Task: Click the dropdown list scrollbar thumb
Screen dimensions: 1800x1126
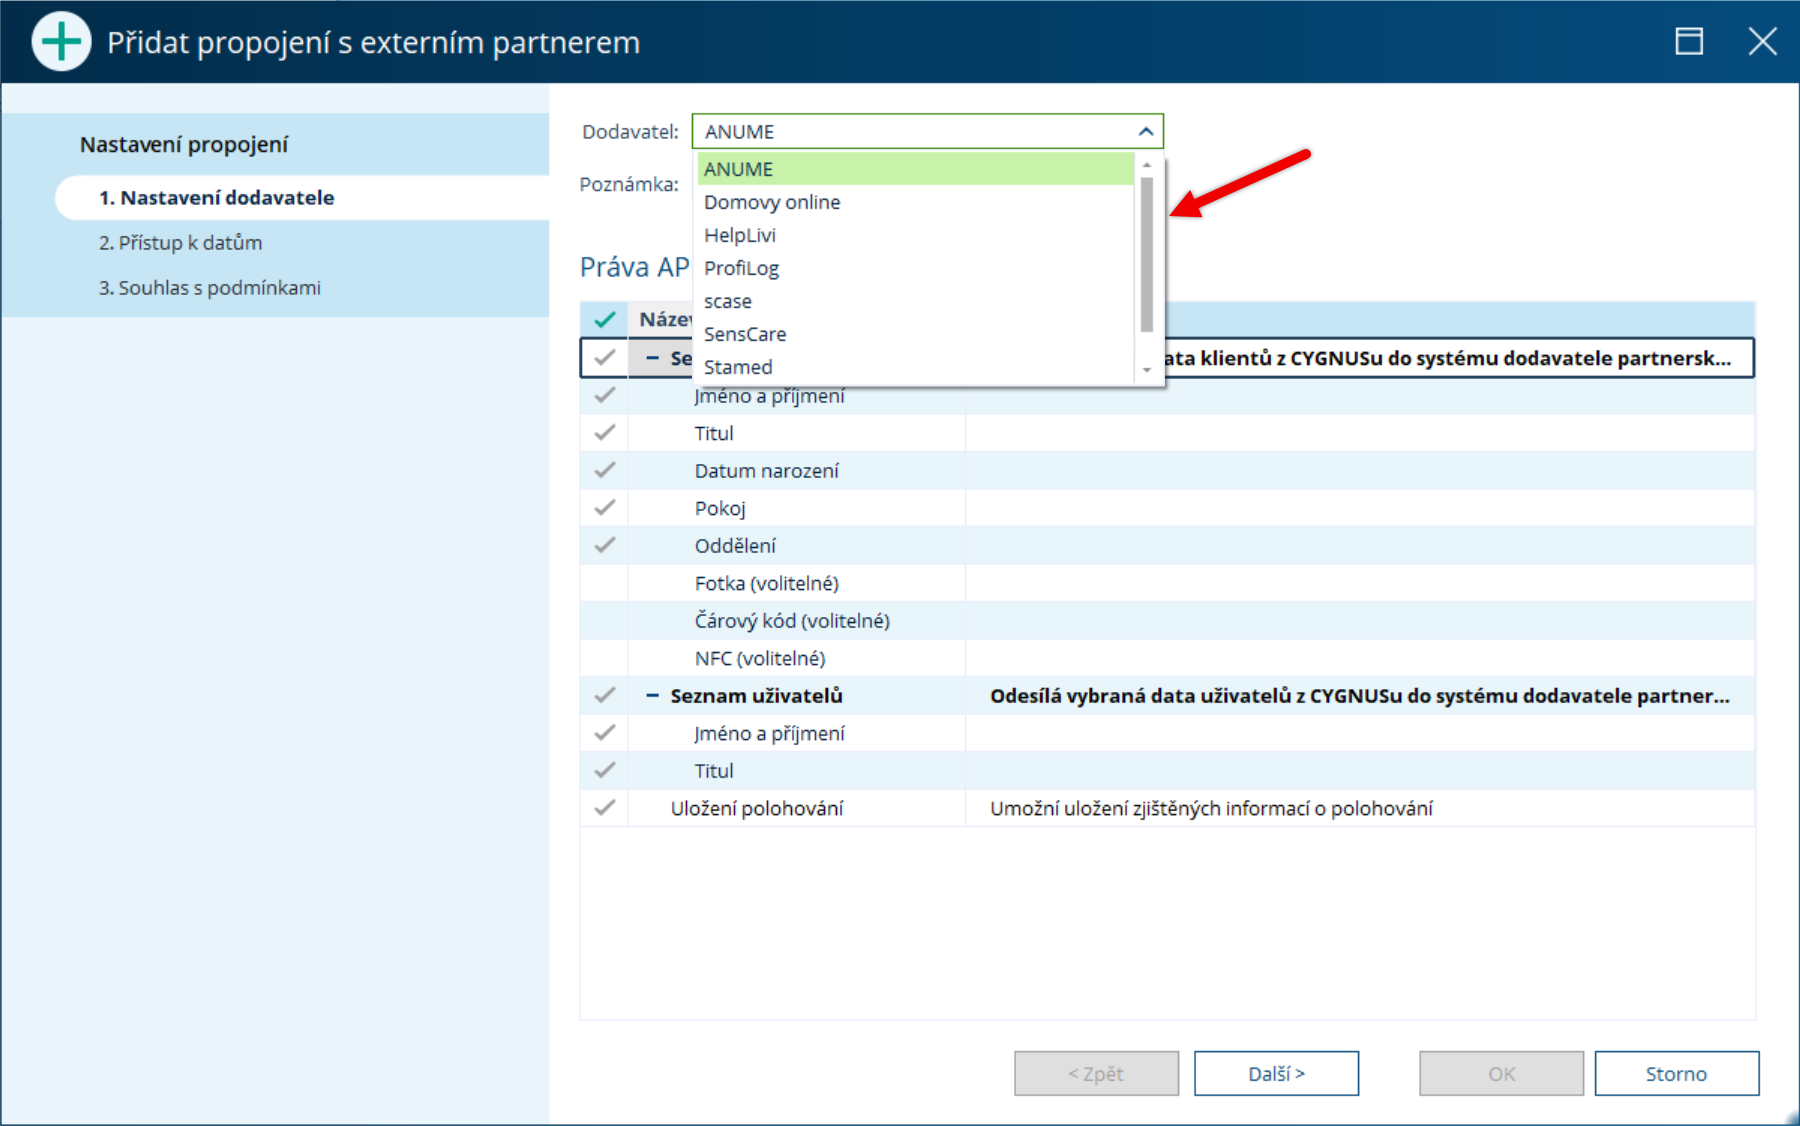Action: click(1147, 254)
